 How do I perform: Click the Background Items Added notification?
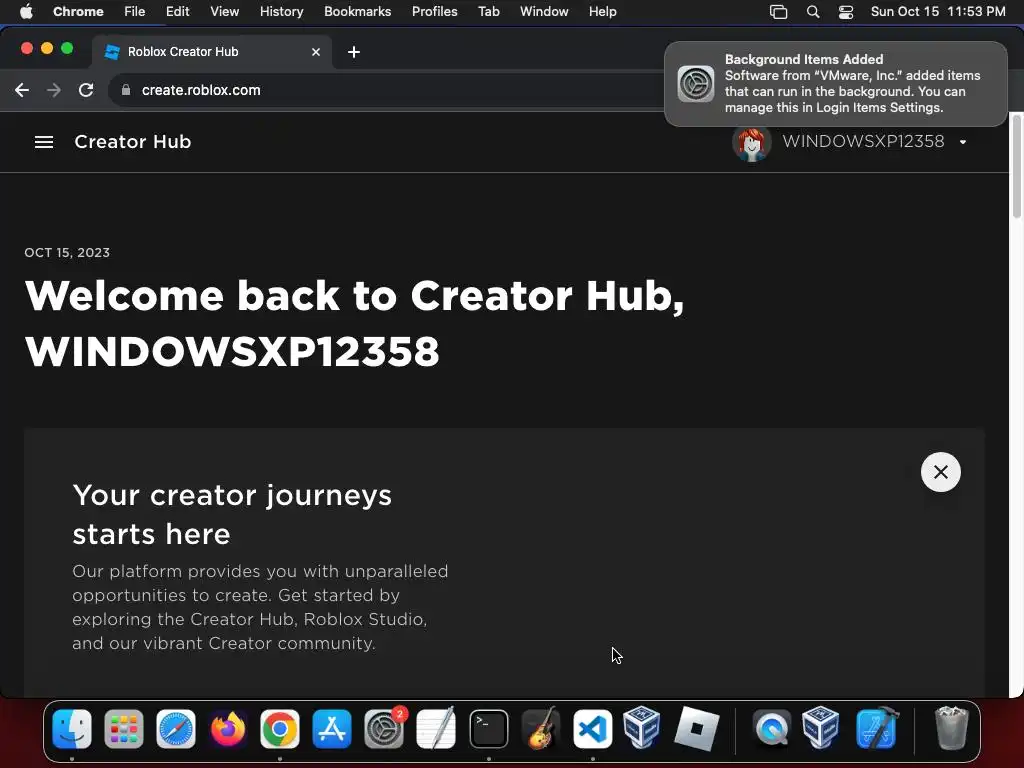[835, 84]
